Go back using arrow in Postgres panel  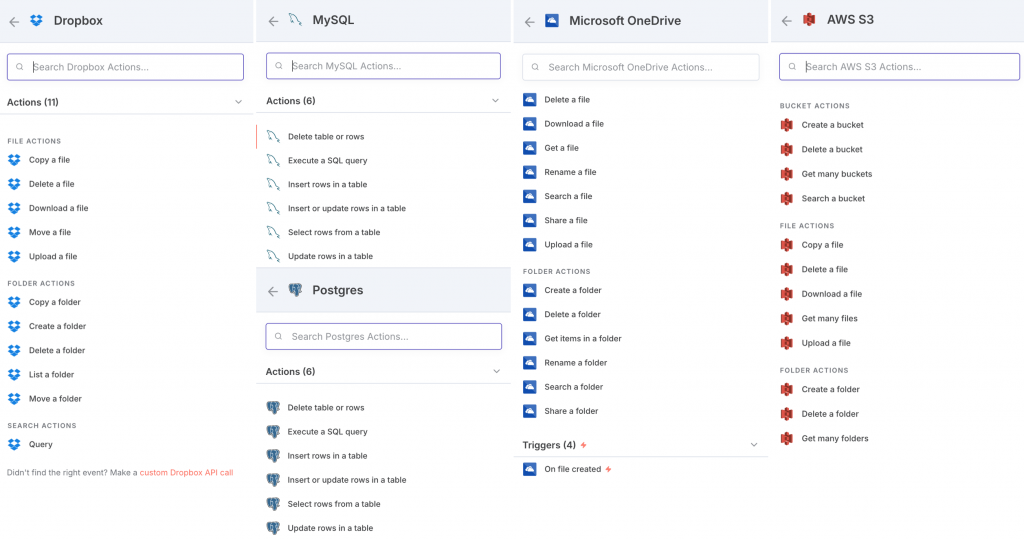(272, 291)
